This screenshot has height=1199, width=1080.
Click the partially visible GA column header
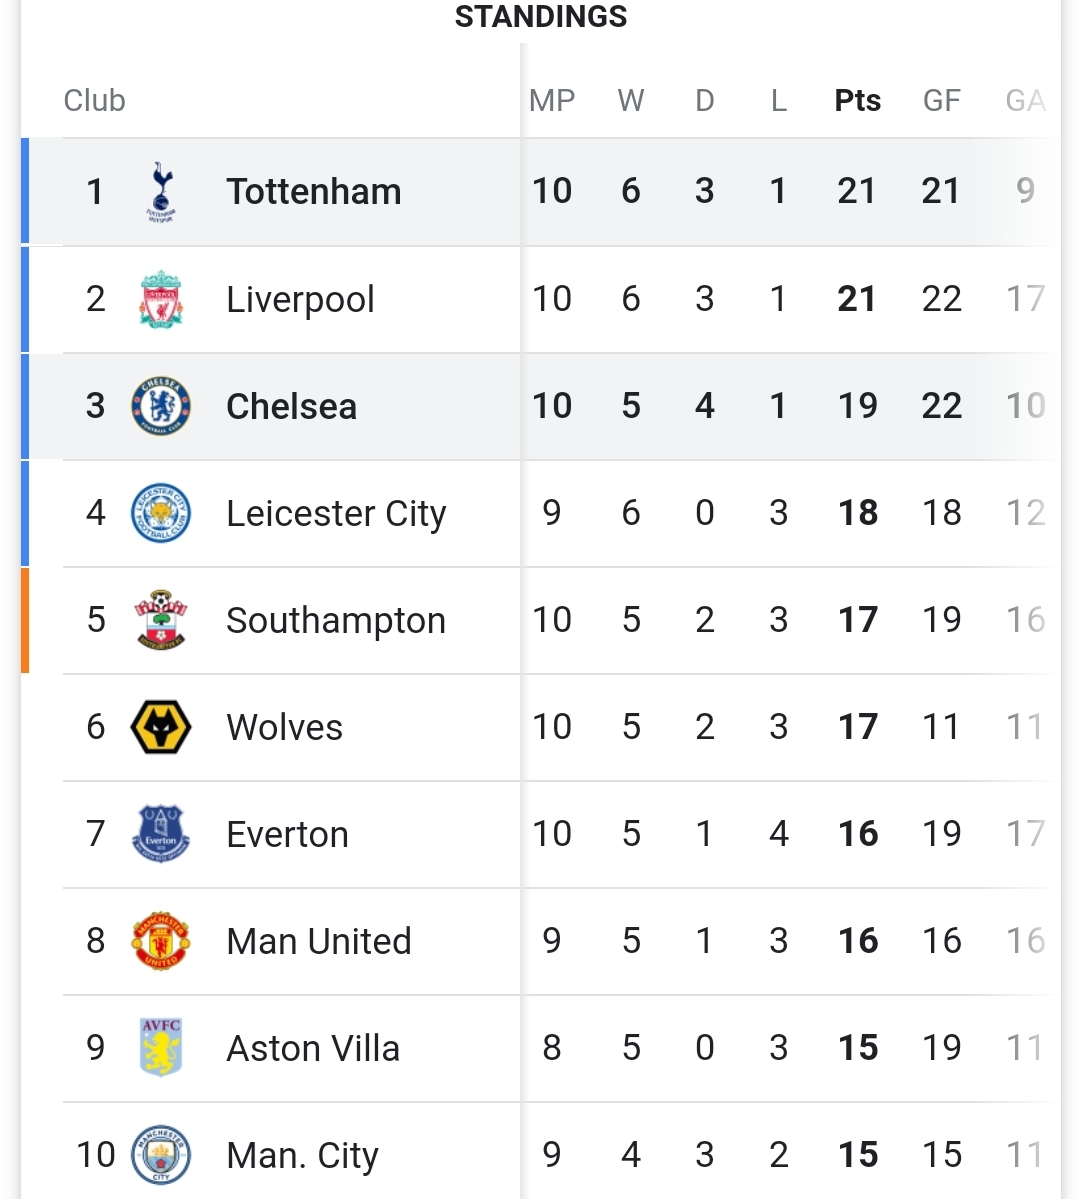point(1025,100)
